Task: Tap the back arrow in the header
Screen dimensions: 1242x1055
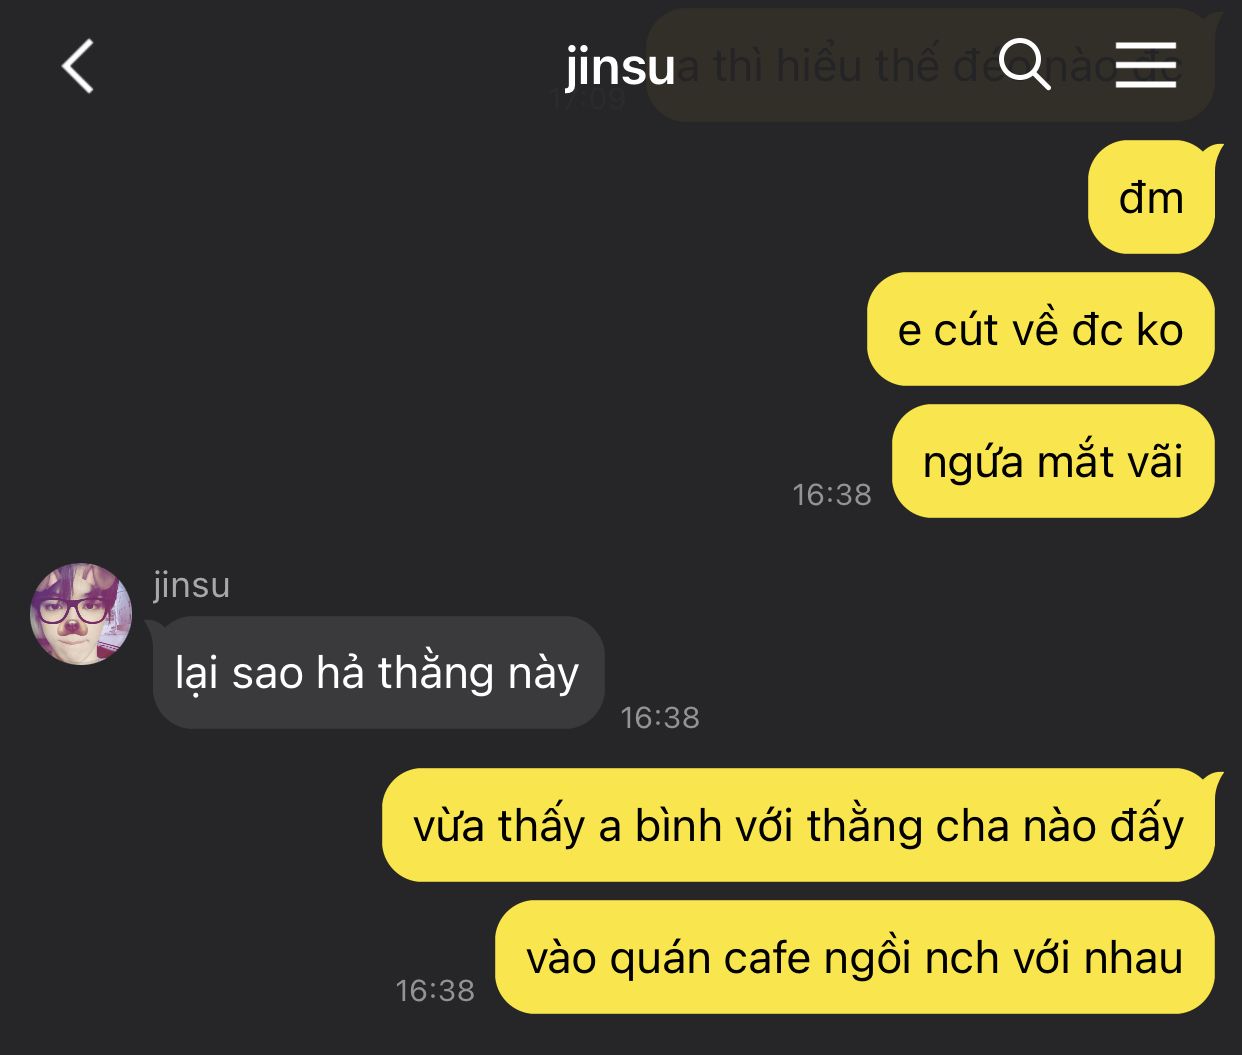Action: click(77, 66)
